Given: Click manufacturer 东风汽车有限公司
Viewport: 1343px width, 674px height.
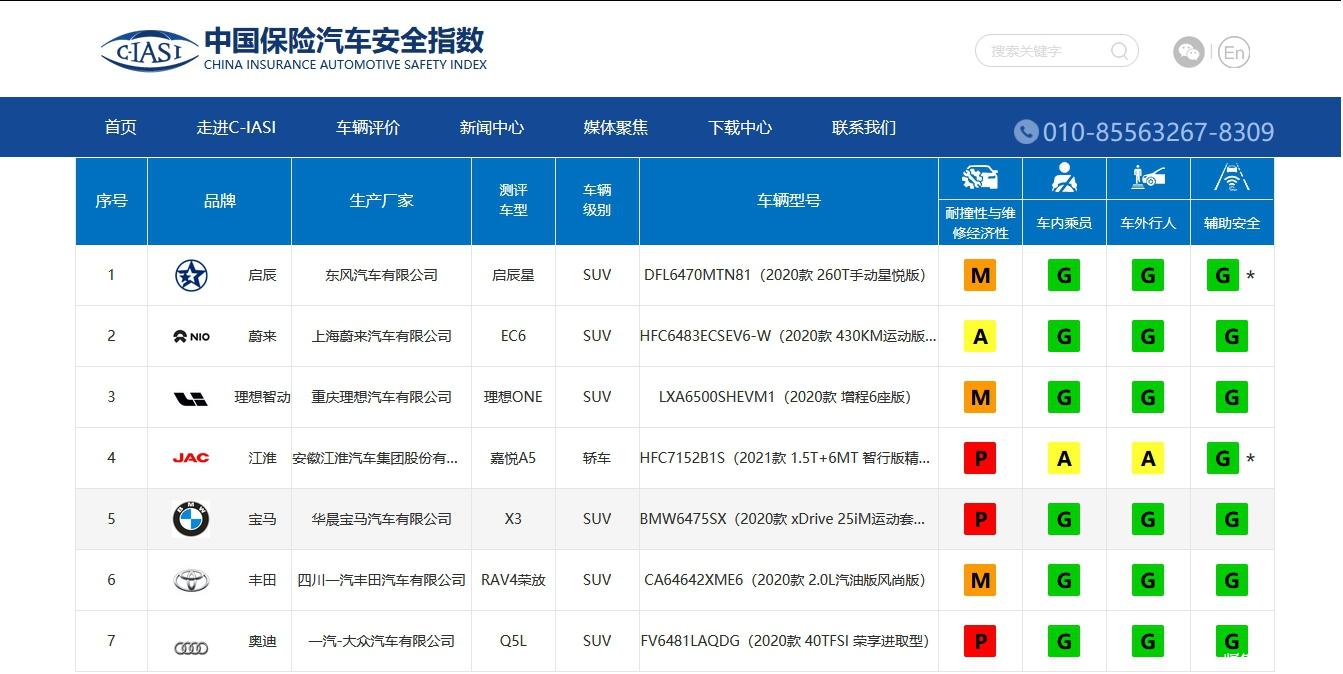Looking at the screenshot, I should point(381,275).
